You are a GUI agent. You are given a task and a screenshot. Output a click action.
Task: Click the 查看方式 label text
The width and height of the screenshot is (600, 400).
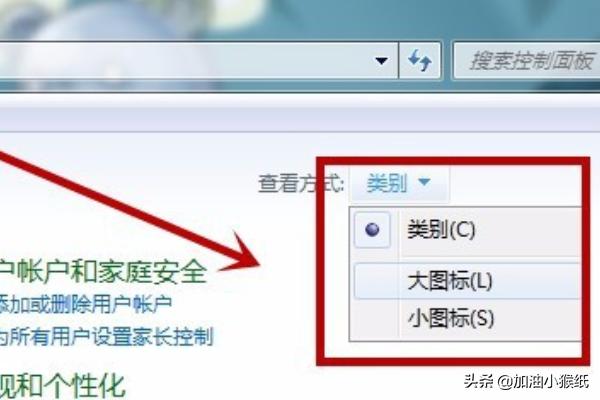[x=301, y=183]
